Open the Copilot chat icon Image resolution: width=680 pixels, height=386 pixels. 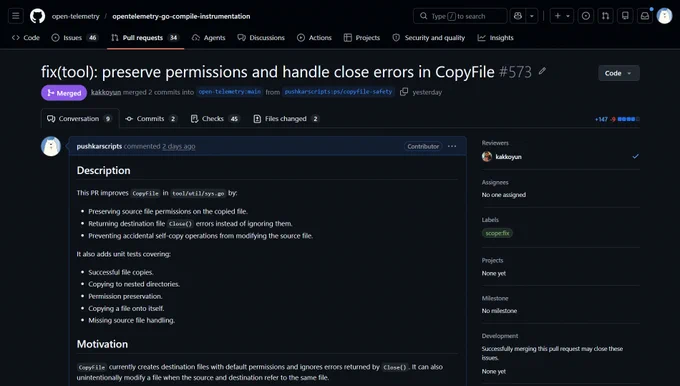[517, 16]
